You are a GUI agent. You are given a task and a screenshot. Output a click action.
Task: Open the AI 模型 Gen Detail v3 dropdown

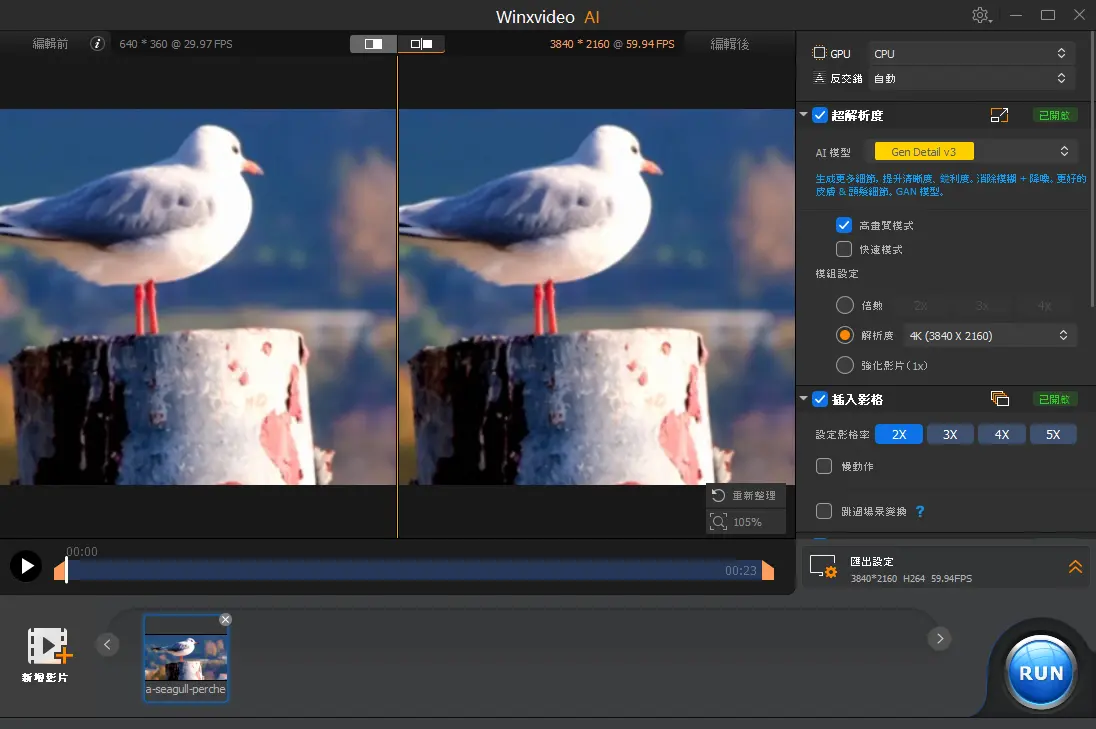pos(970,152)
